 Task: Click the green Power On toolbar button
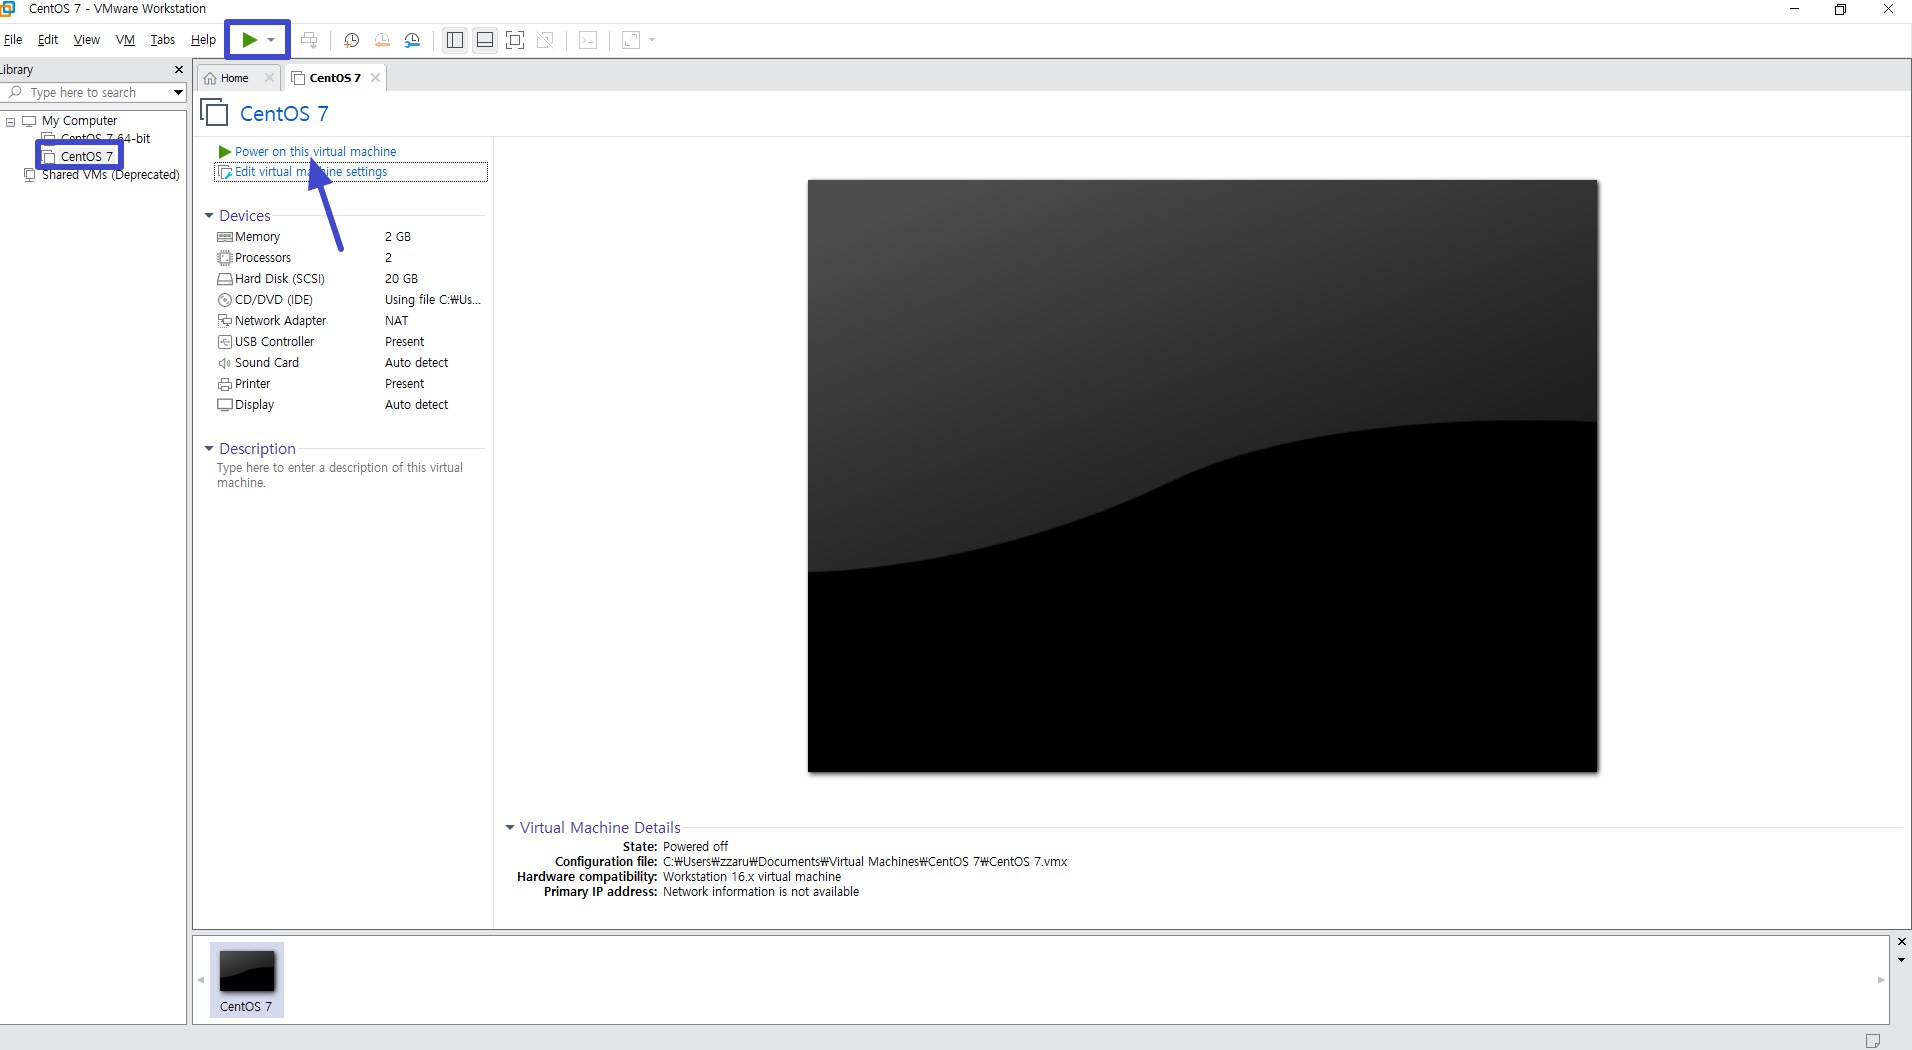249,40
